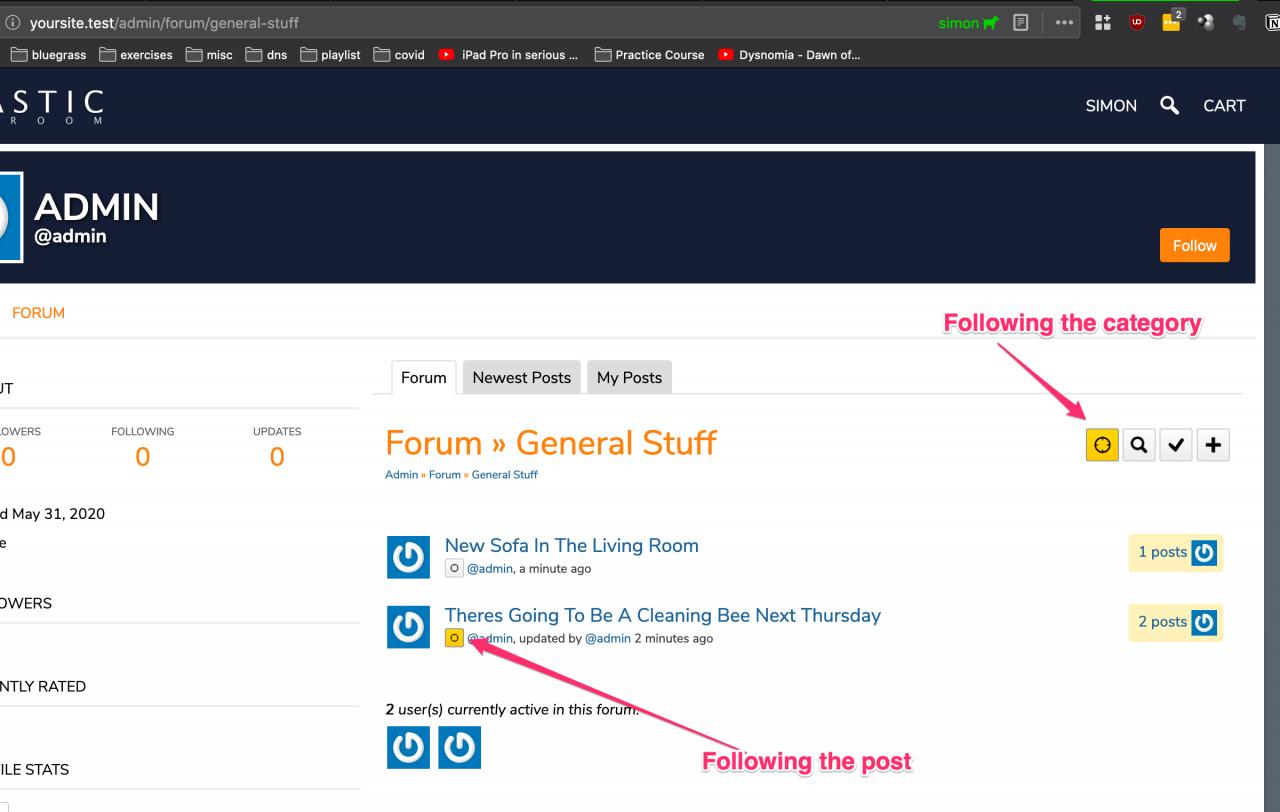Viewport: 1280px width, 812px height.
Task: Open the site search icon in header
Action: 1169,105
